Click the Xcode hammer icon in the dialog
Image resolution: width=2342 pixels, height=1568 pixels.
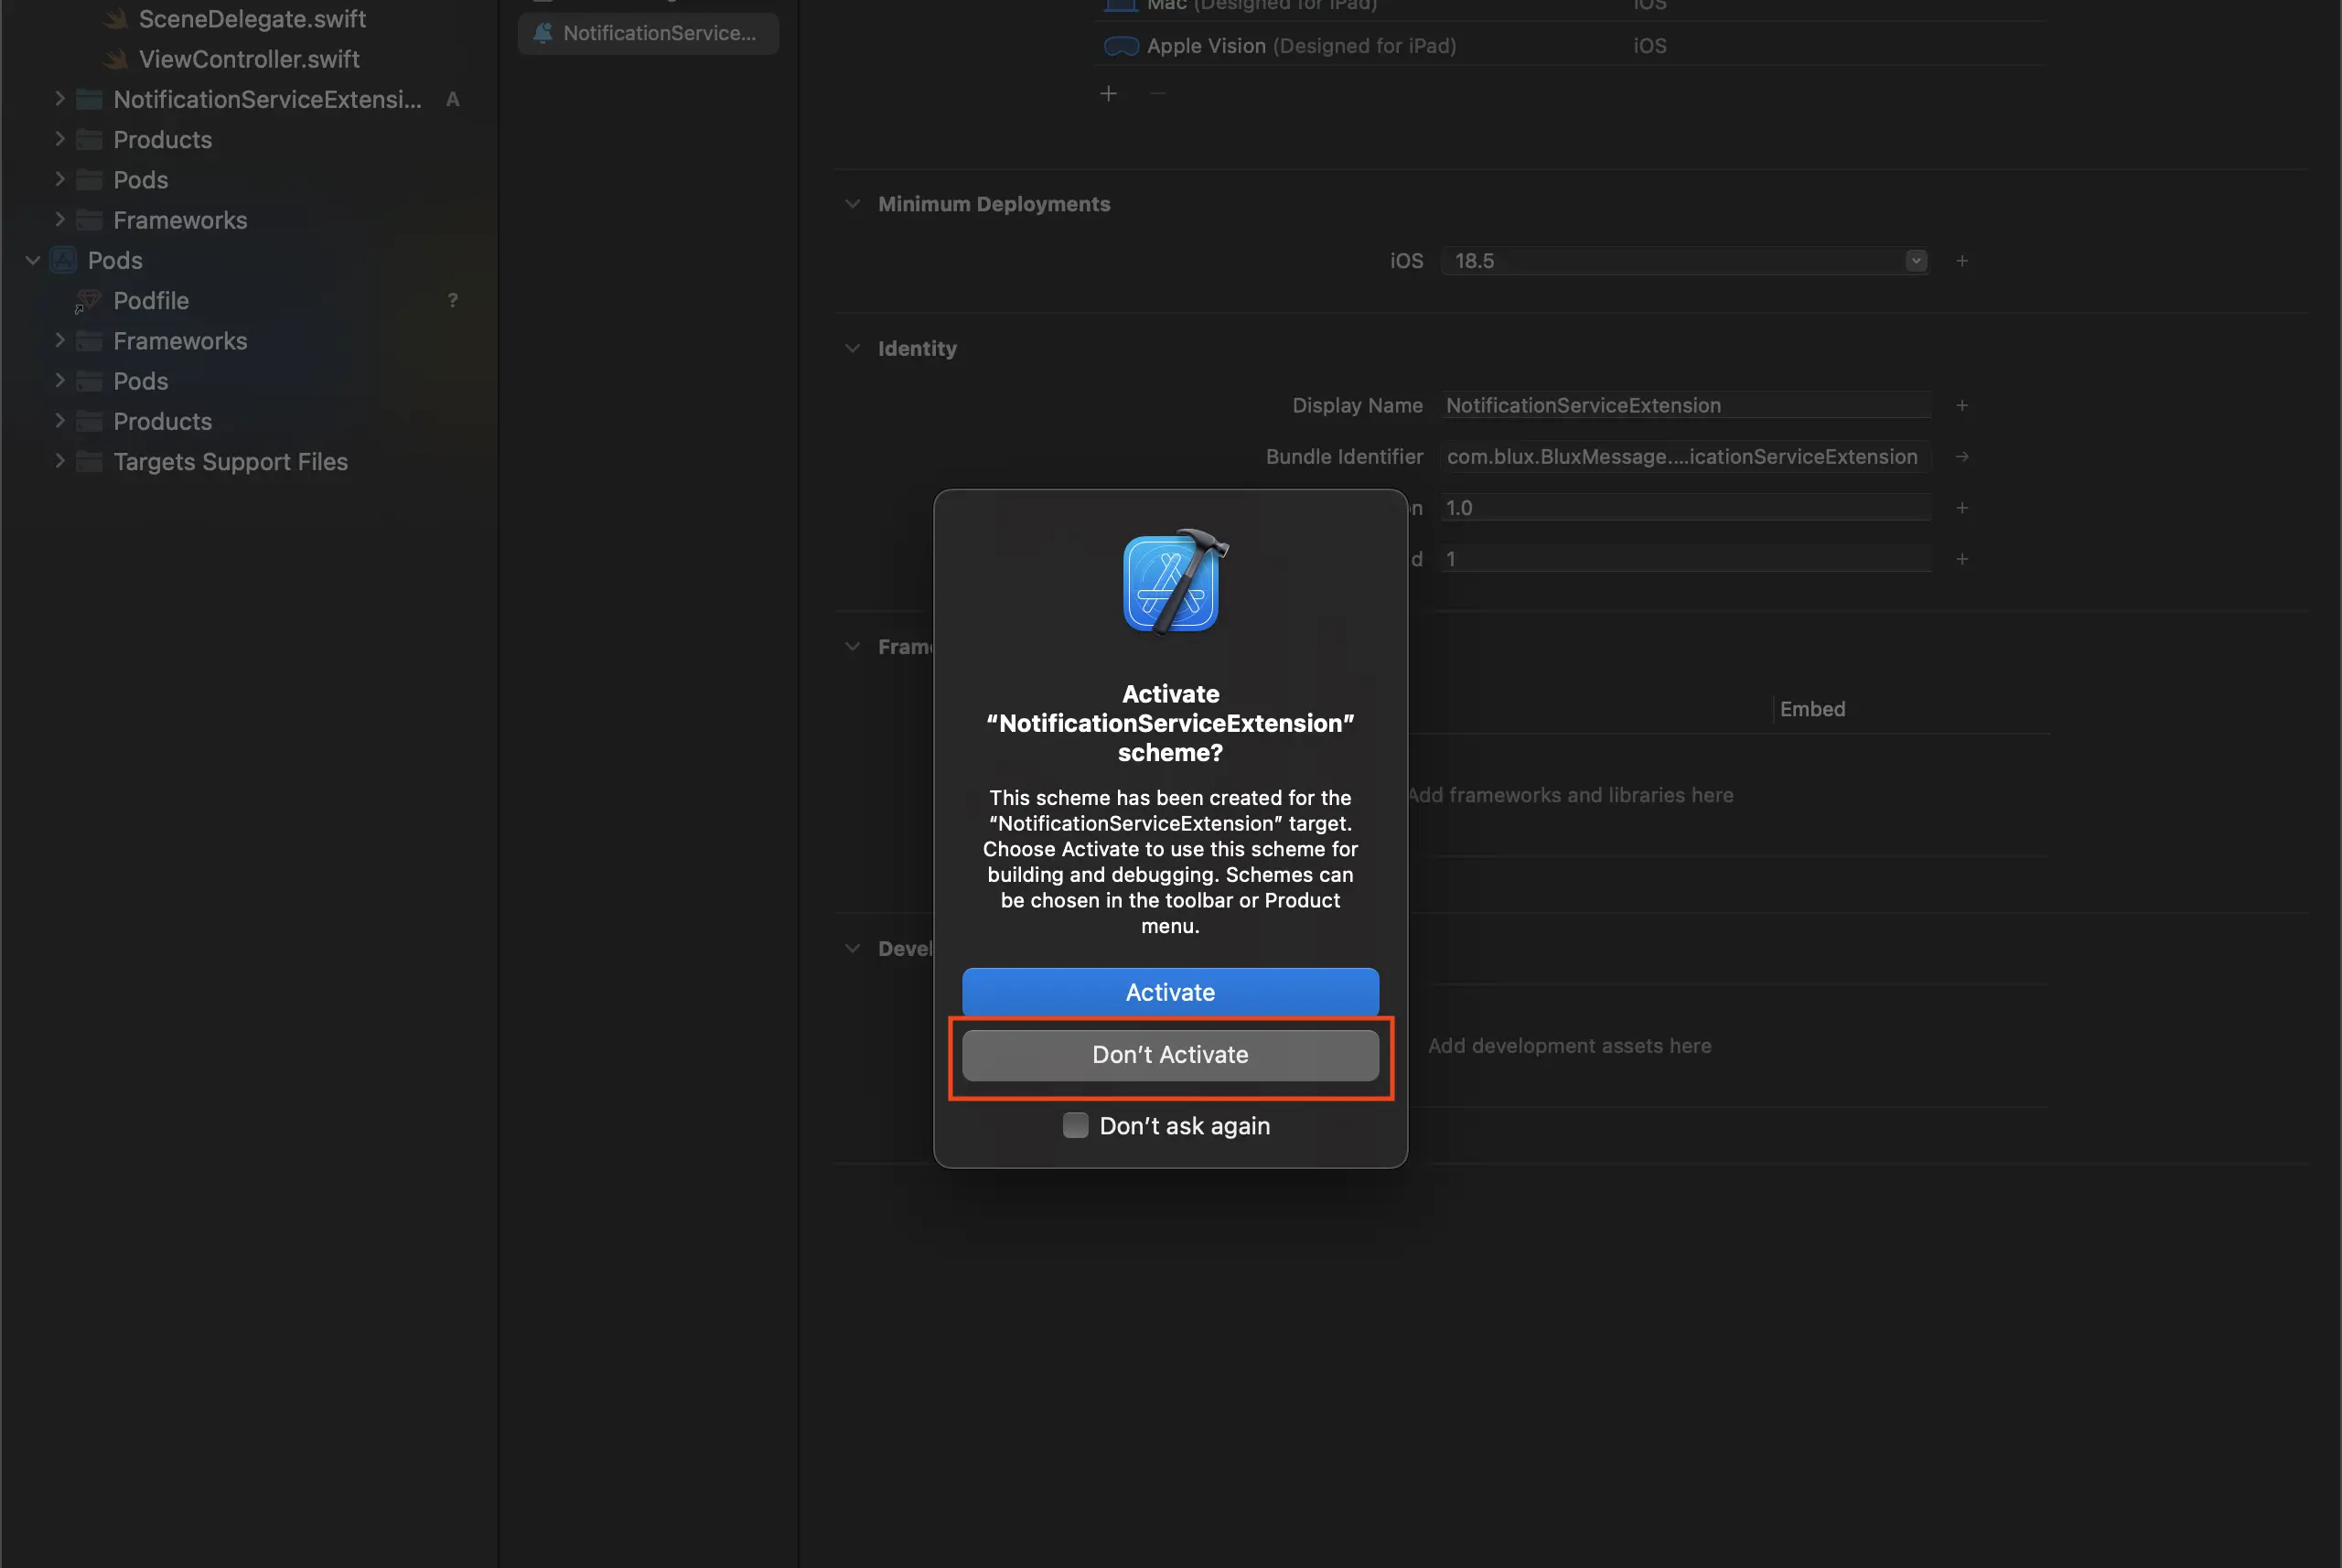point(1175,582)
